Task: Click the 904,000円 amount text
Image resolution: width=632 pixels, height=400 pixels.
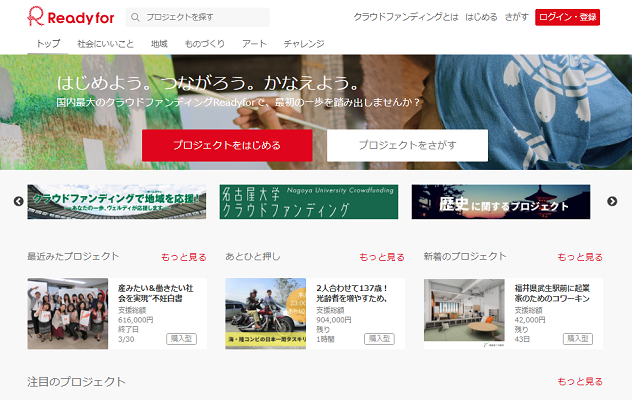Action: (x=334, y=320)
